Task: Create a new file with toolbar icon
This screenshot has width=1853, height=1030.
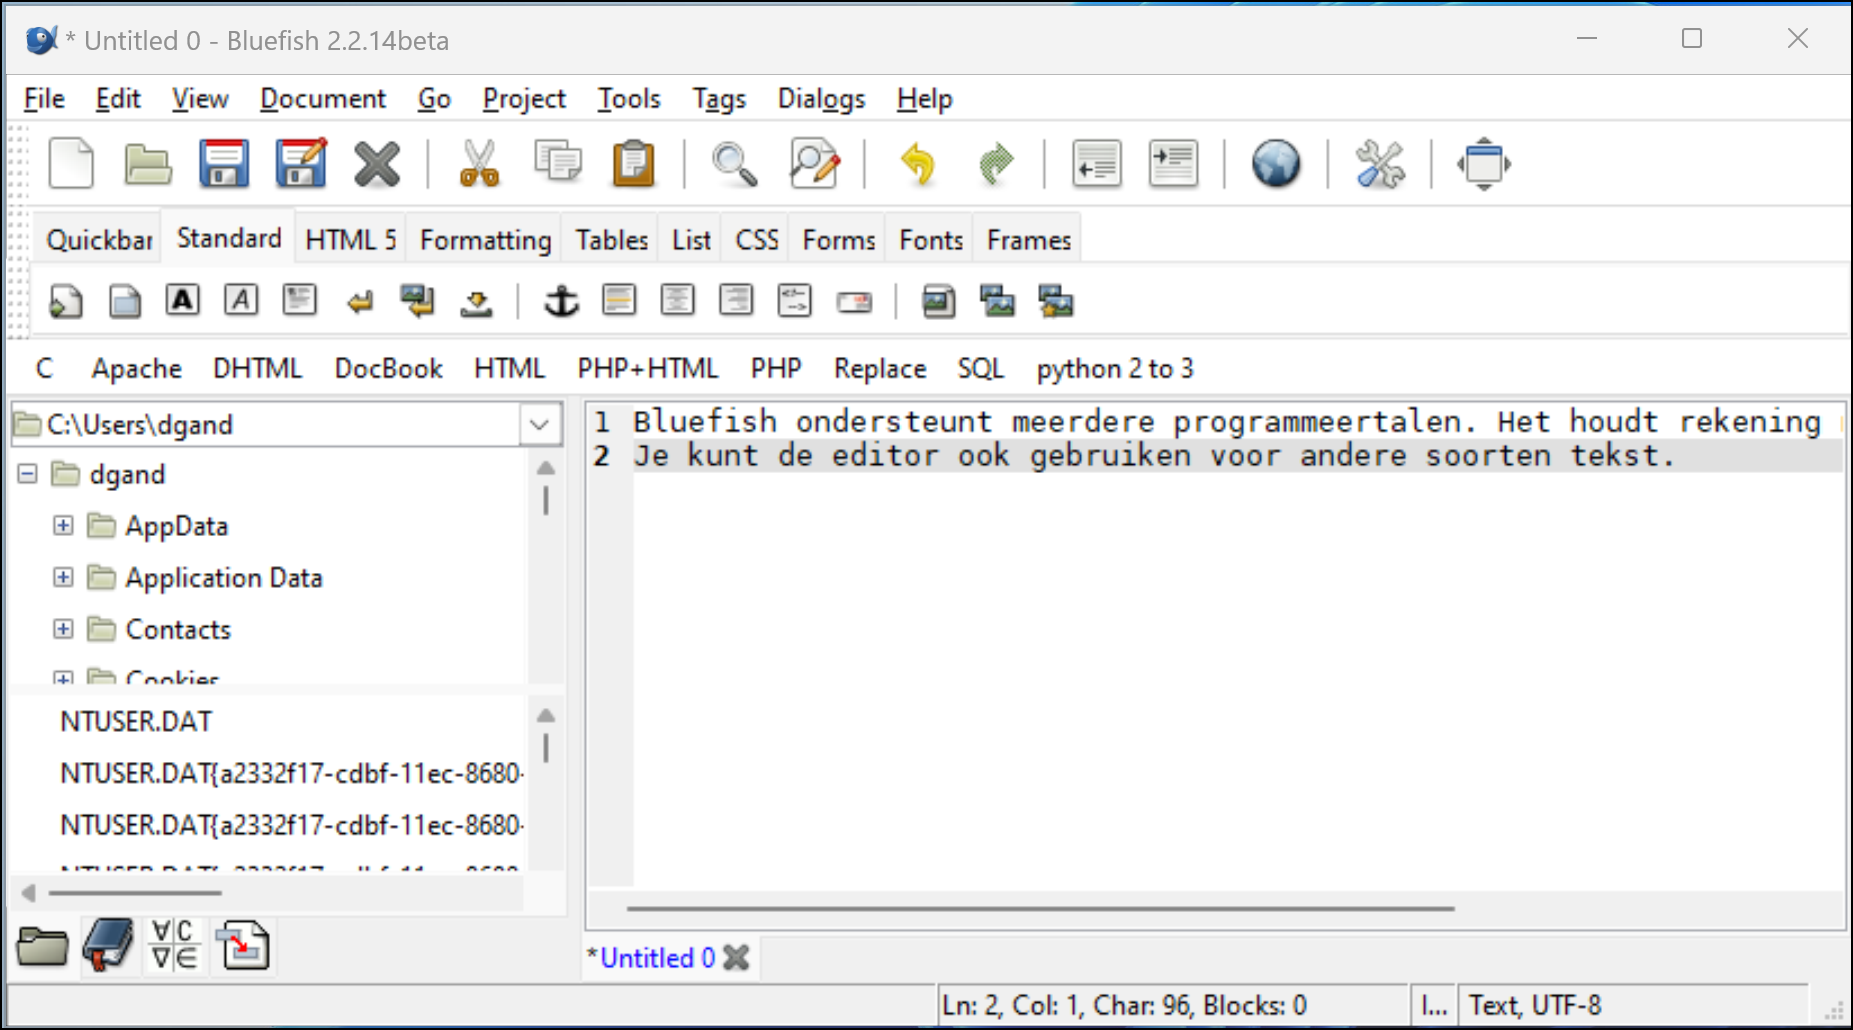Action: [x=71, y=164]
